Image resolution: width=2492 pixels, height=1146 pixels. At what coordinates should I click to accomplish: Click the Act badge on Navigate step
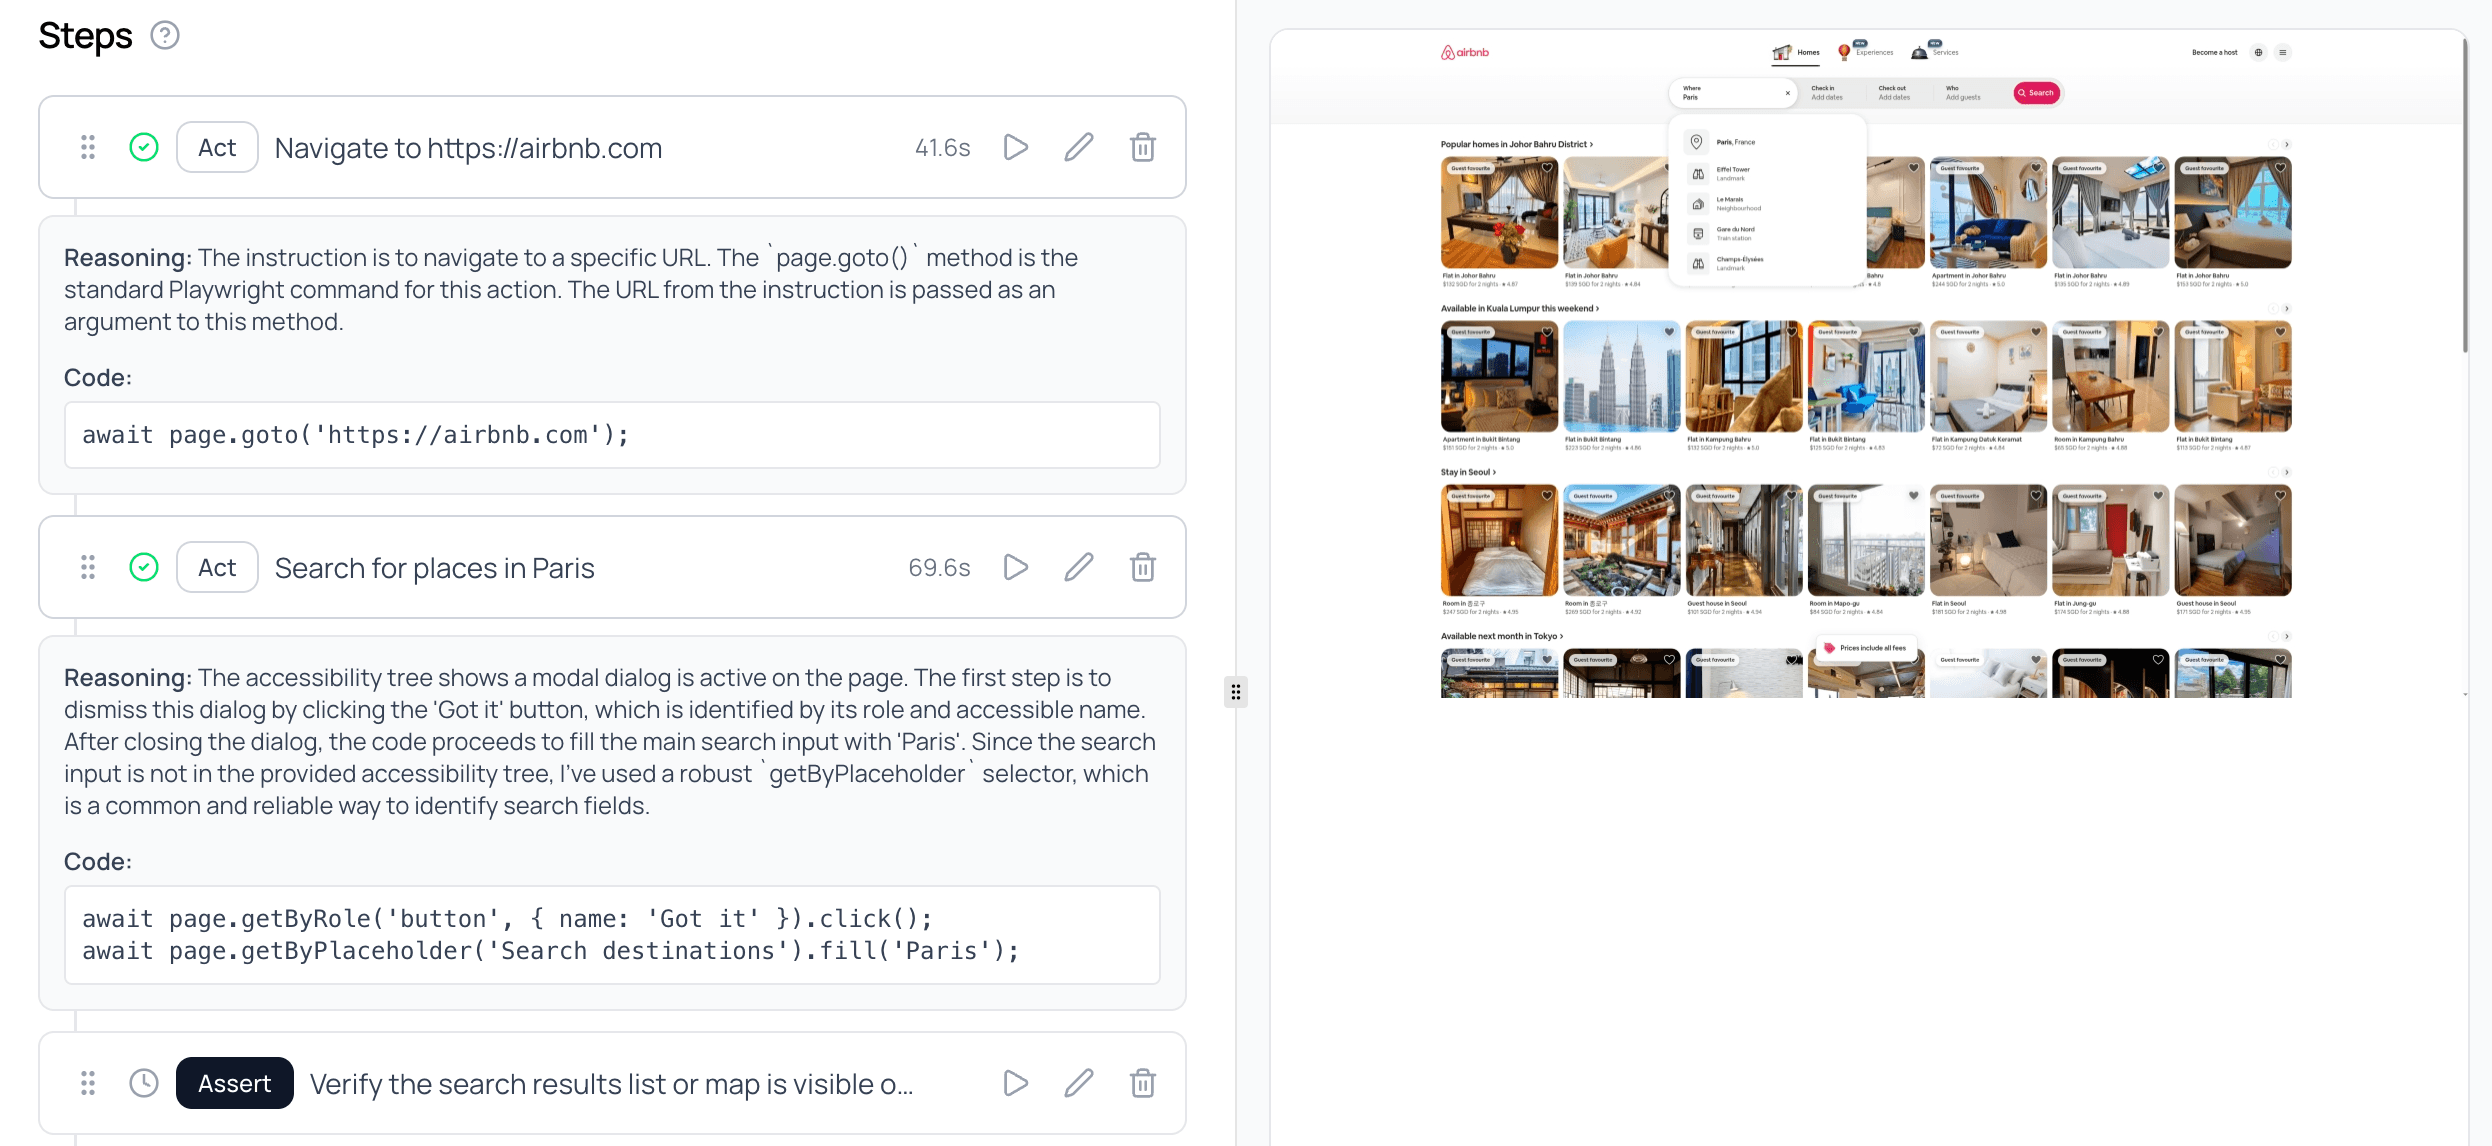pyautogui.click(x=217, y=148)
